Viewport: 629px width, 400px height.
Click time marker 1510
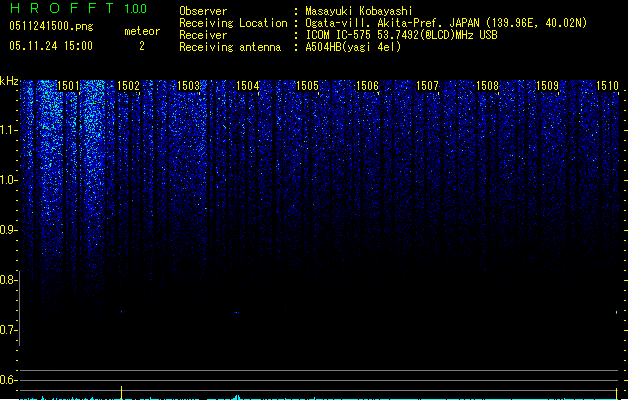pos(607,86)
